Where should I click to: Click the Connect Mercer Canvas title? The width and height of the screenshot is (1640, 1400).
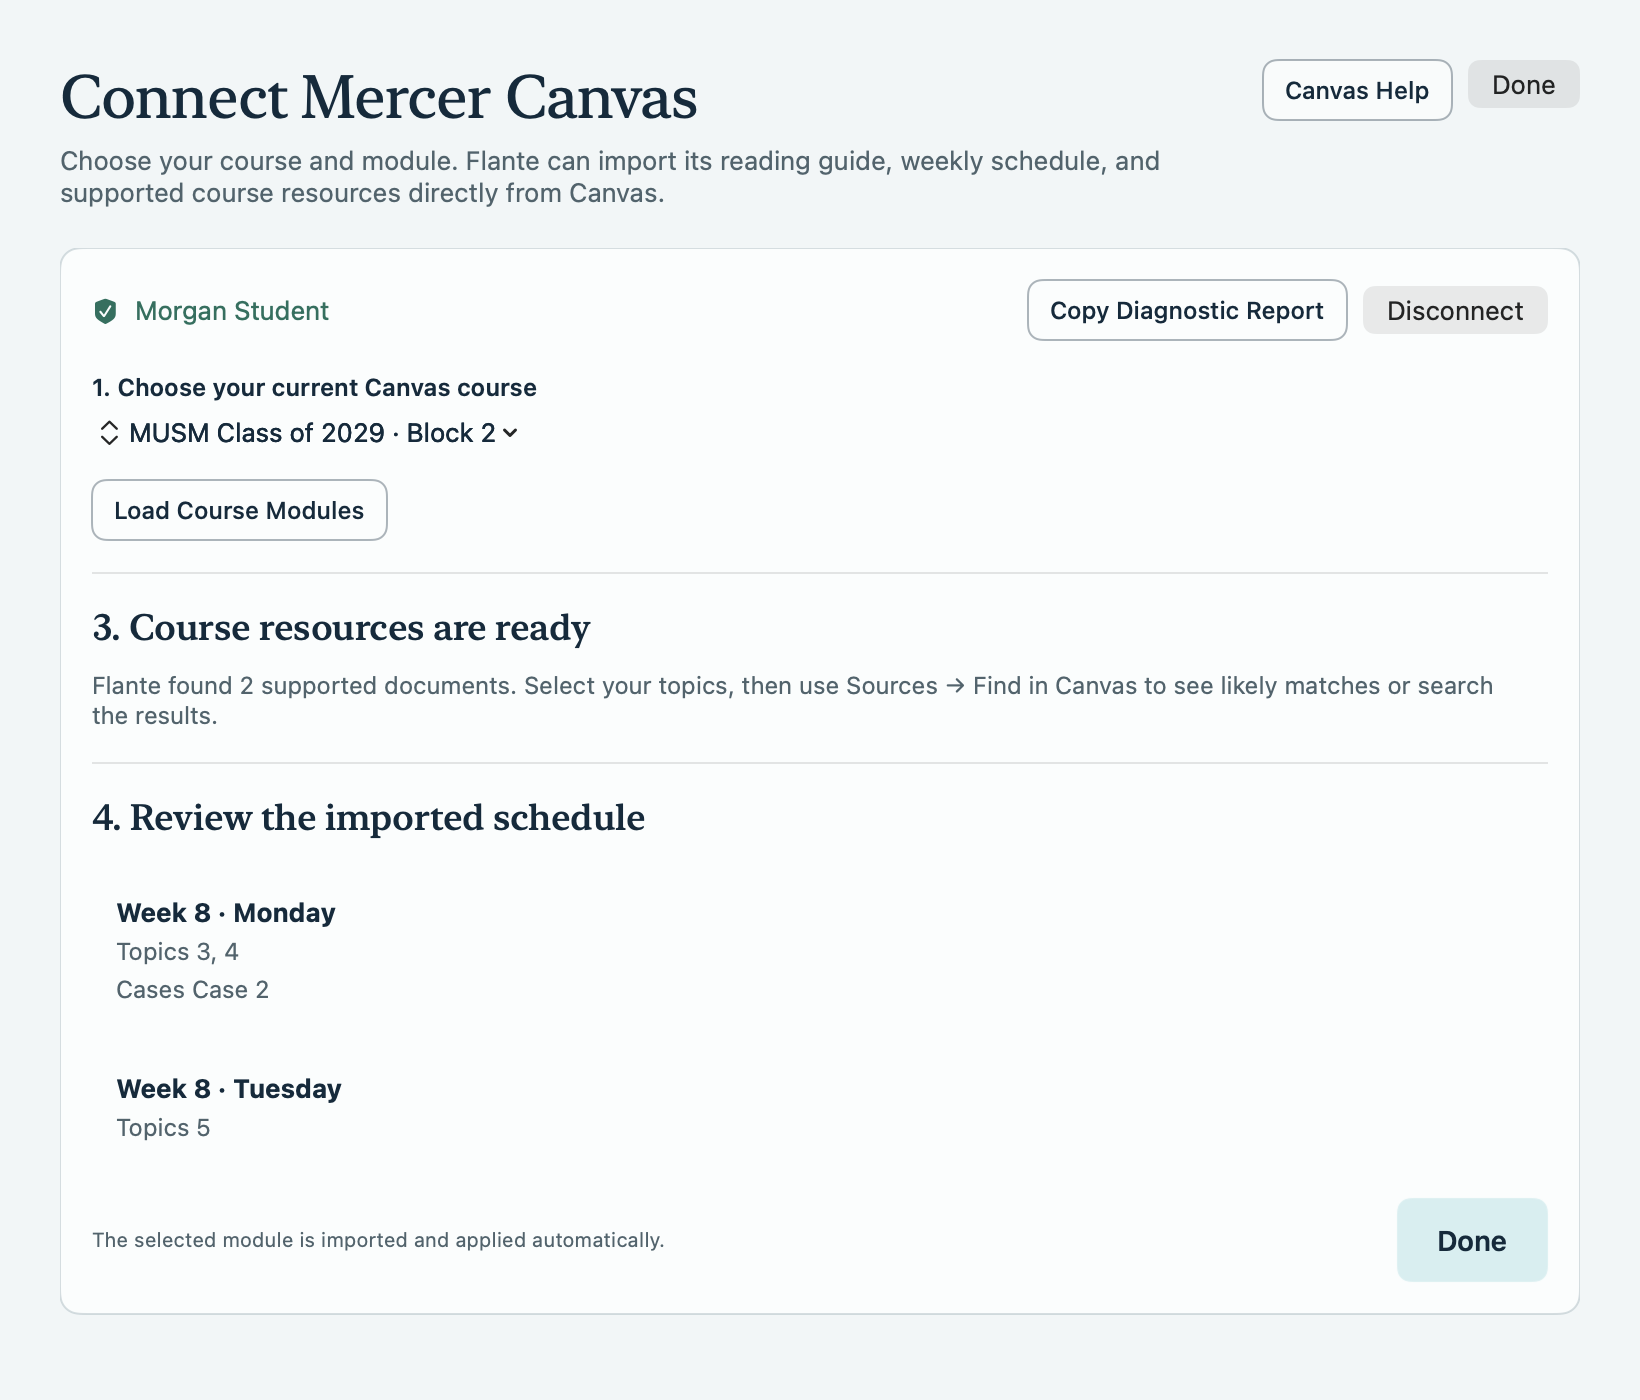tap(379, 97)
